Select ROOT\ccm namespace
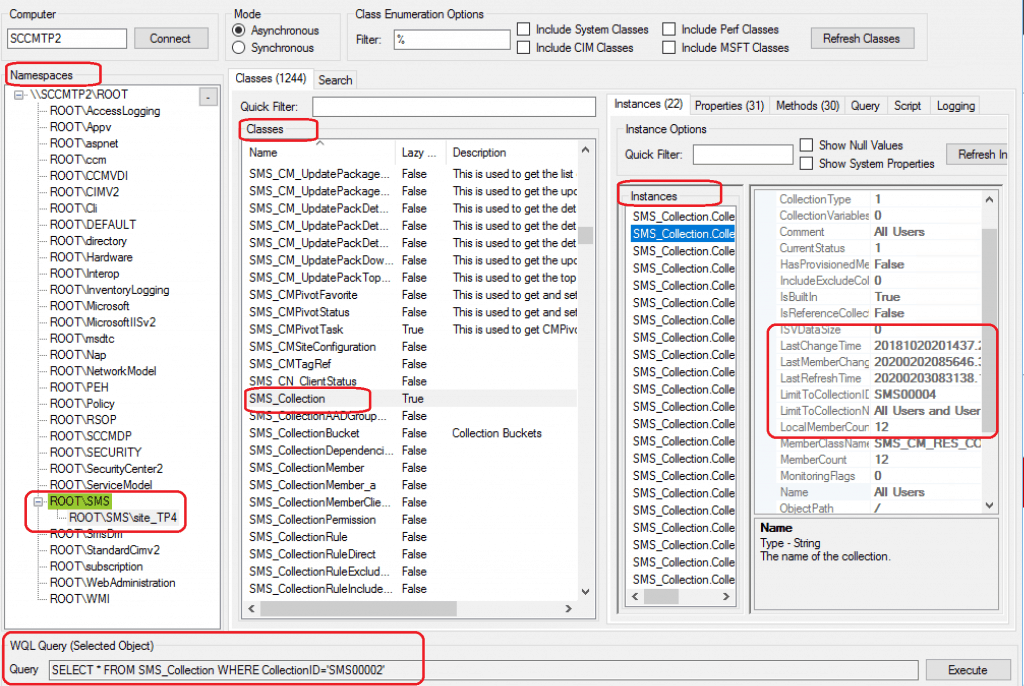This screenshot has width=1024, height=686. (78, 159)
